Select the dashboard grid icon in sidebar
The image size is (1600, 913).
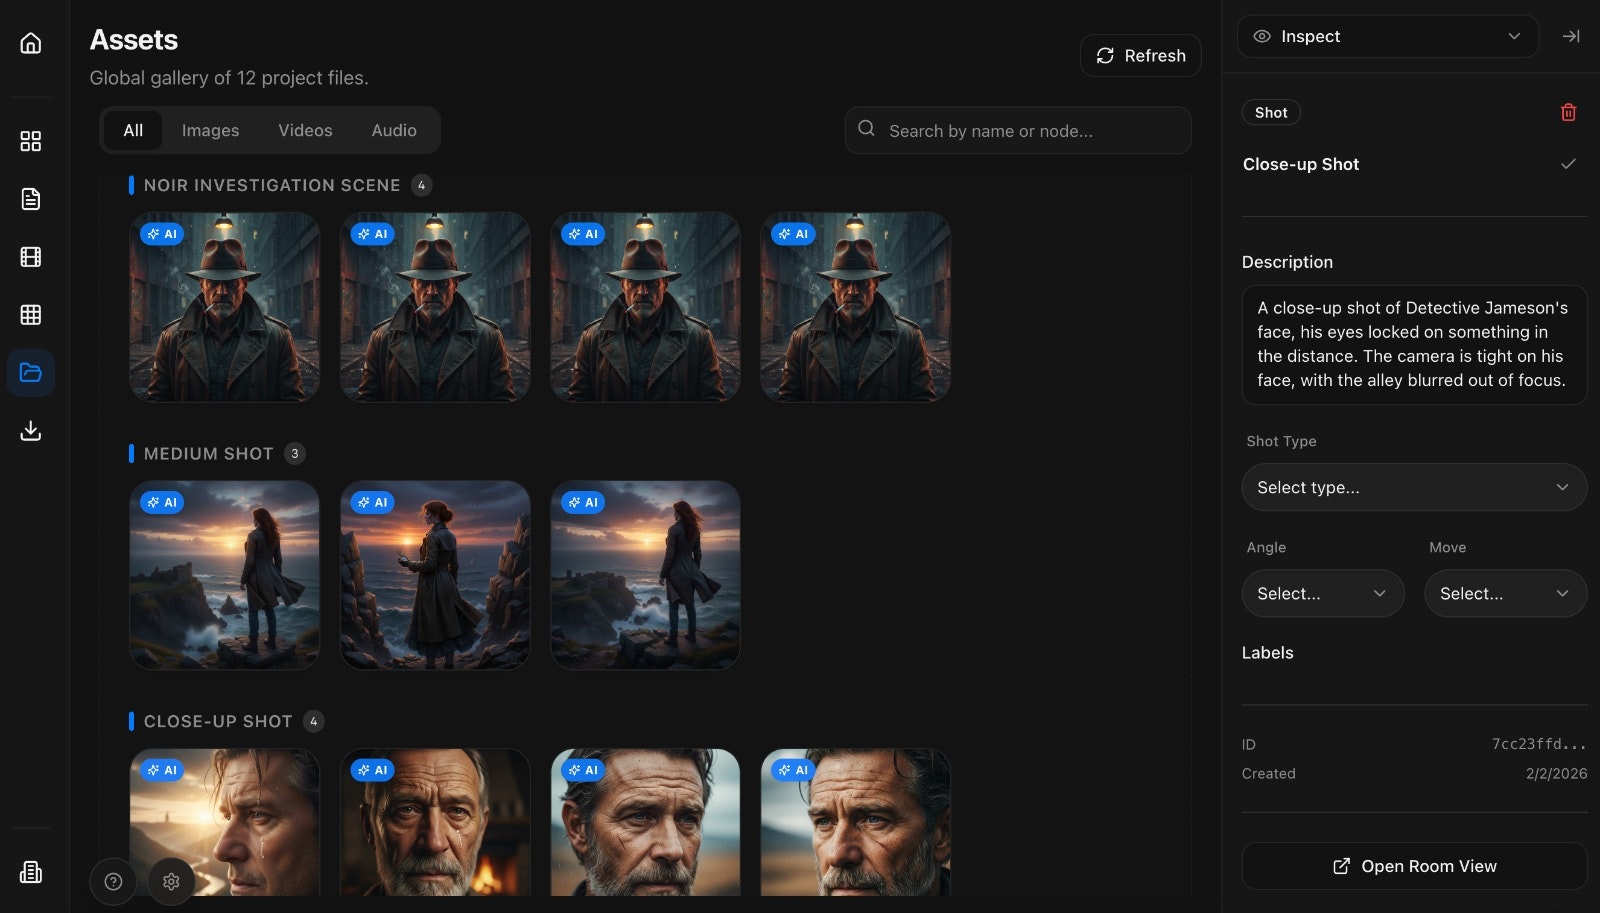tap(30, 141)
